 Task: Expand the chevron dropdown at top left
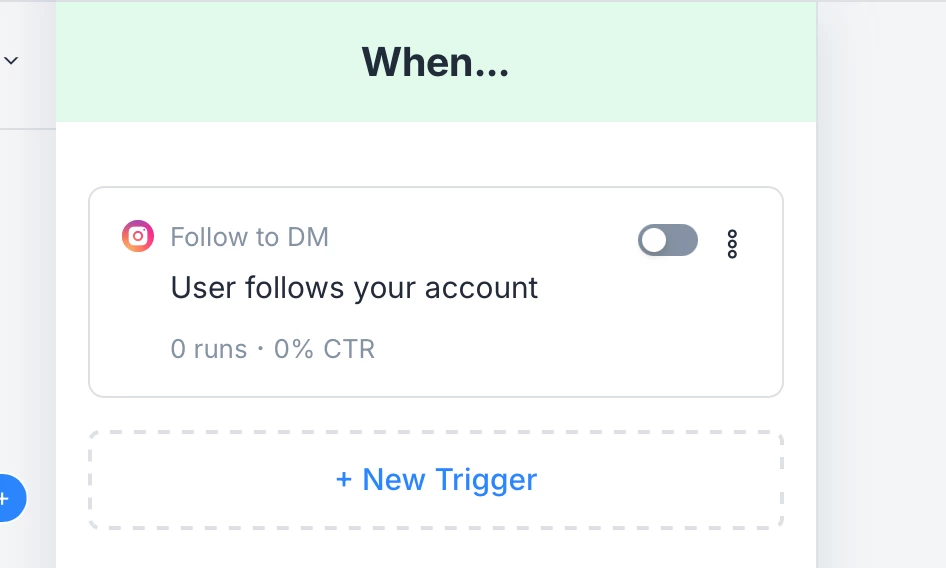point(11,61)
